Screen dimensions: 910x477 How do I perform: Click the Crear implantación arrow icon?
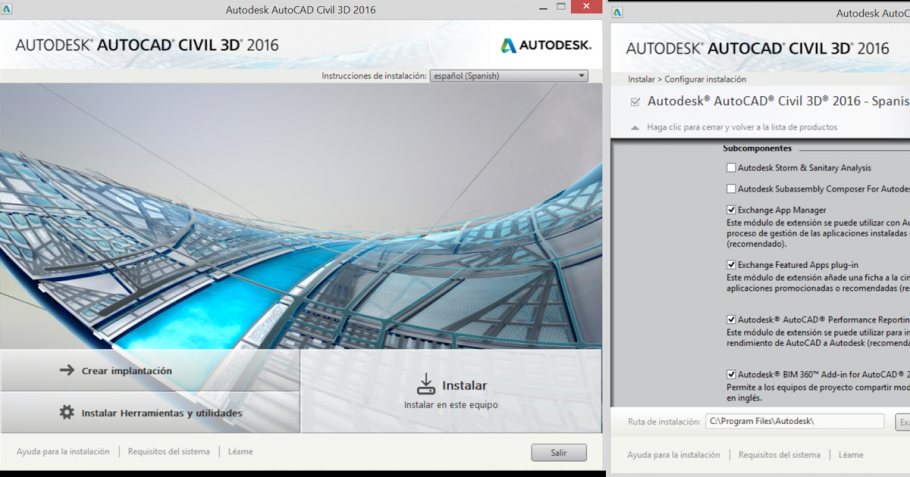(x=67, y=370)
